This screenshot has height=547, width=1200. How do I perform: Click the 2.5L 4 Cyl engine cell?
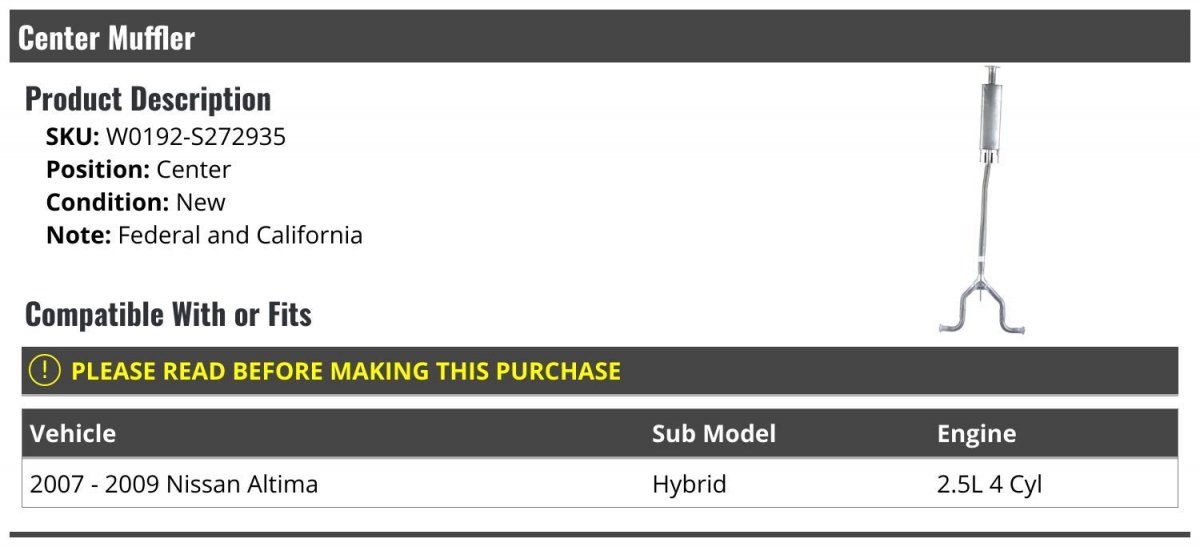(x=989, y=485)
